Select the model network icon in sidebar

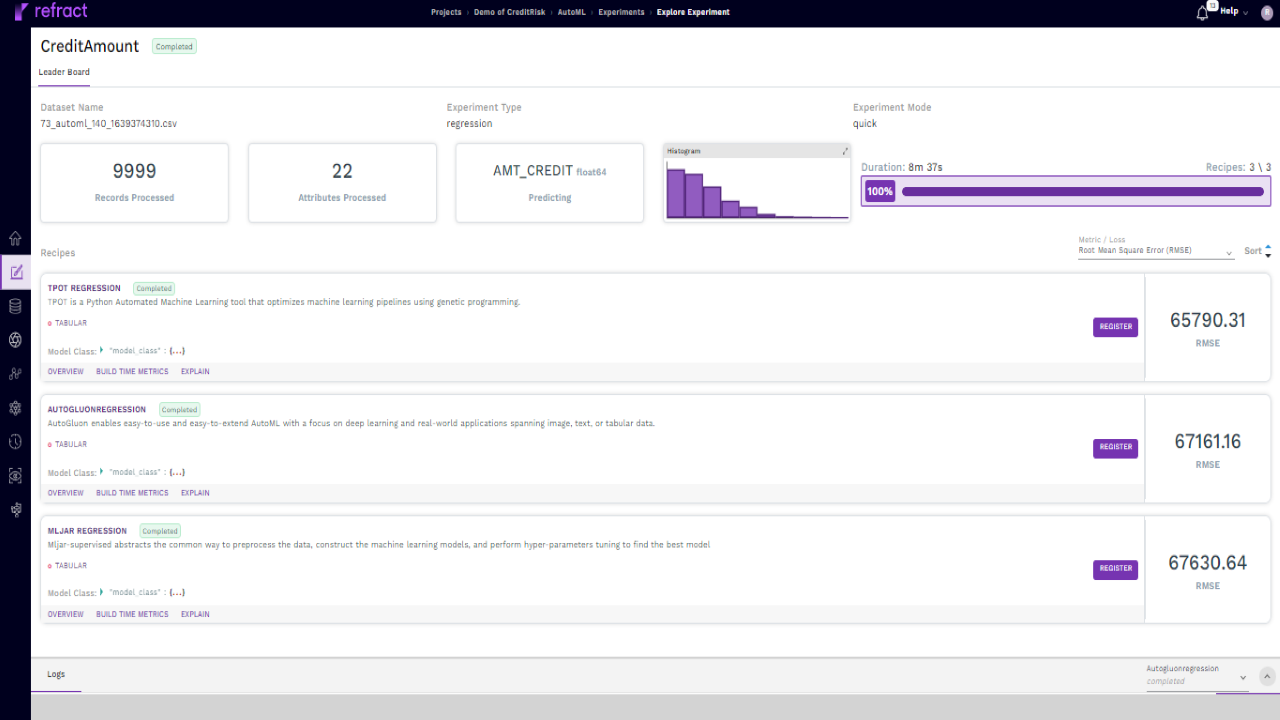click(14, 407)
